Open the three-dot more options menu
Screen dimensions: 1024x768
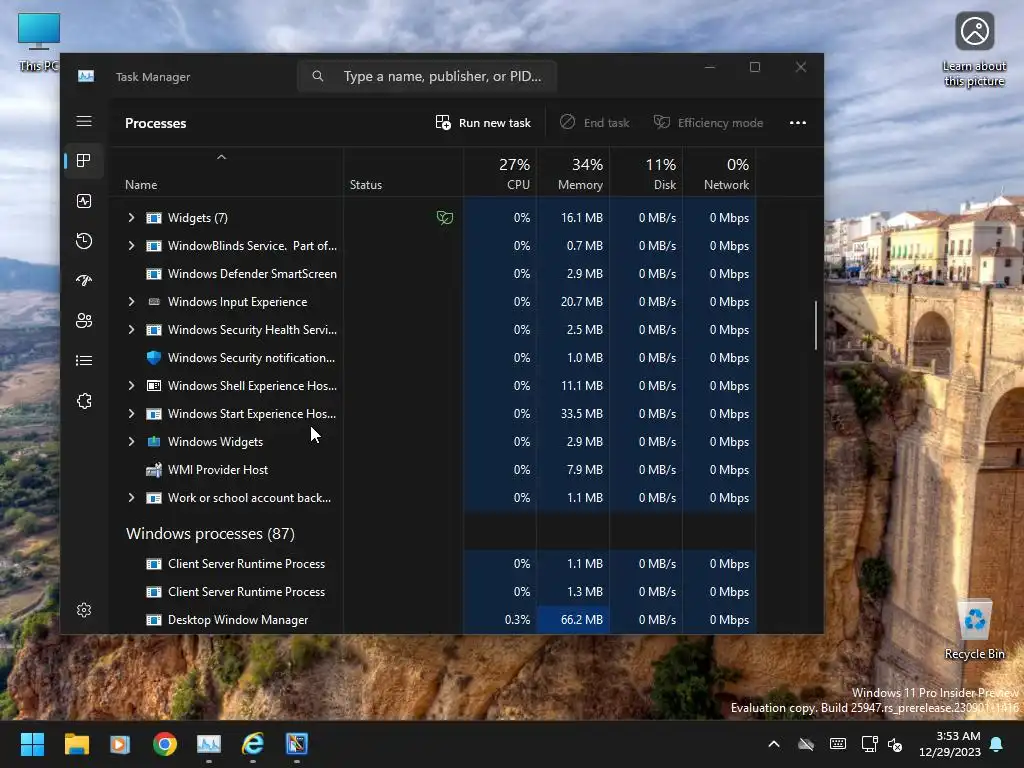coord(797,123)
